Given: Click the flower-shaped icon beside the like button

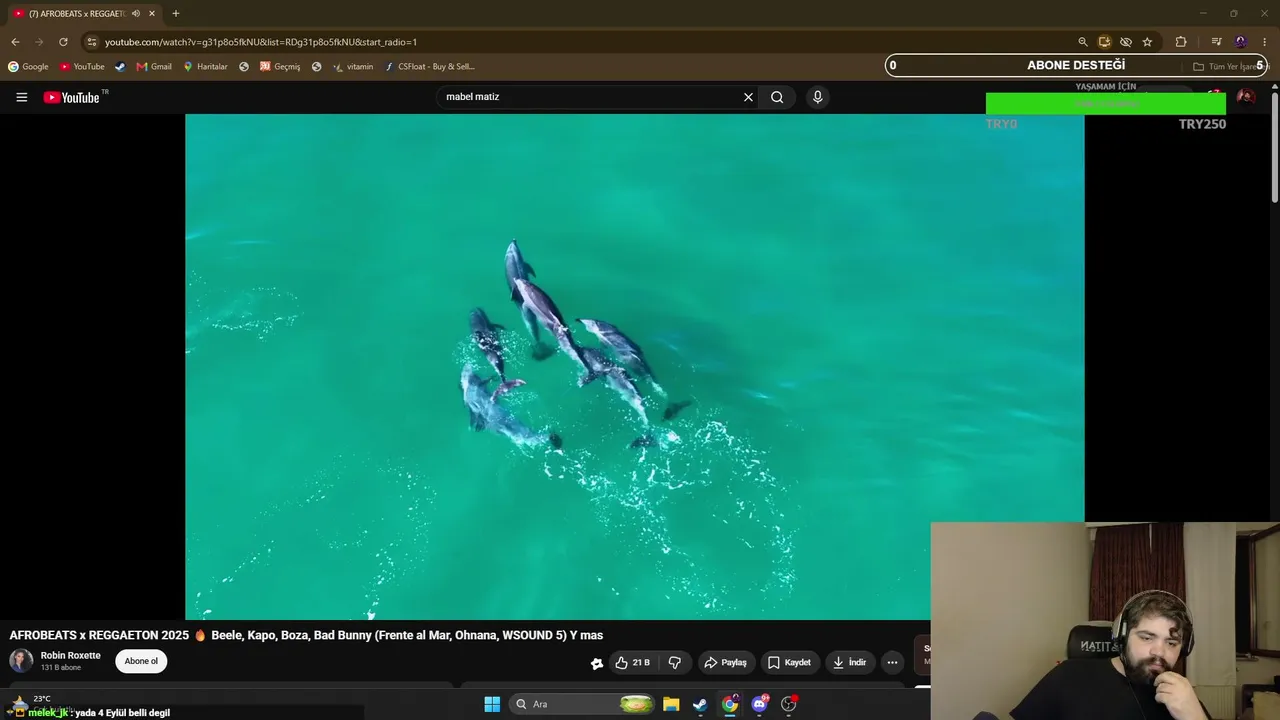Looking at the screenshot, I should pyautogui.click(x=597, y=663).
